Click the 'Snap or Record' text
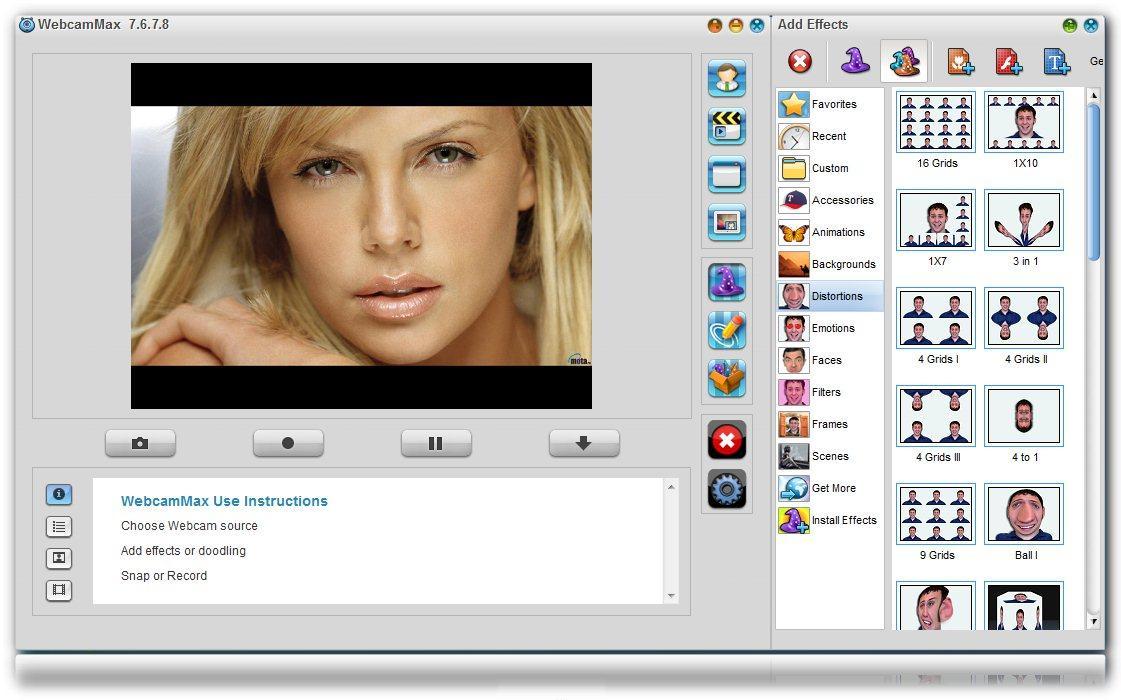 pyautogui.click(x=164, y=576)
